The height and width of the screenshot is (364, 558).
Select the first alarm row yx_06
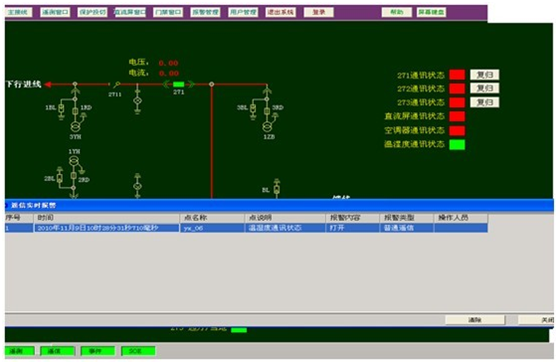(x=246, y=228)
